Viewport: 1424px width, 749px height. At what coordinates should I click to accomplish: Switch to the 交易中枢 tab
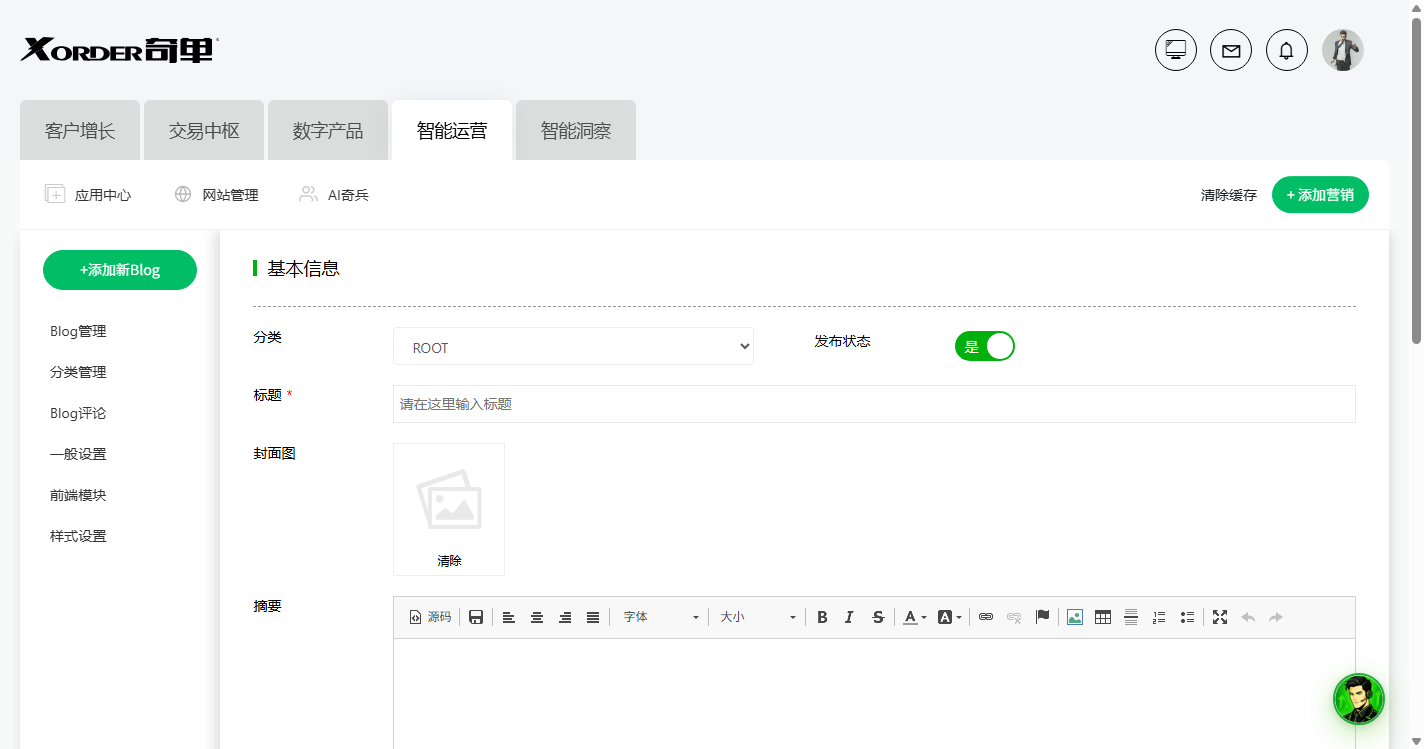point(204,130)
